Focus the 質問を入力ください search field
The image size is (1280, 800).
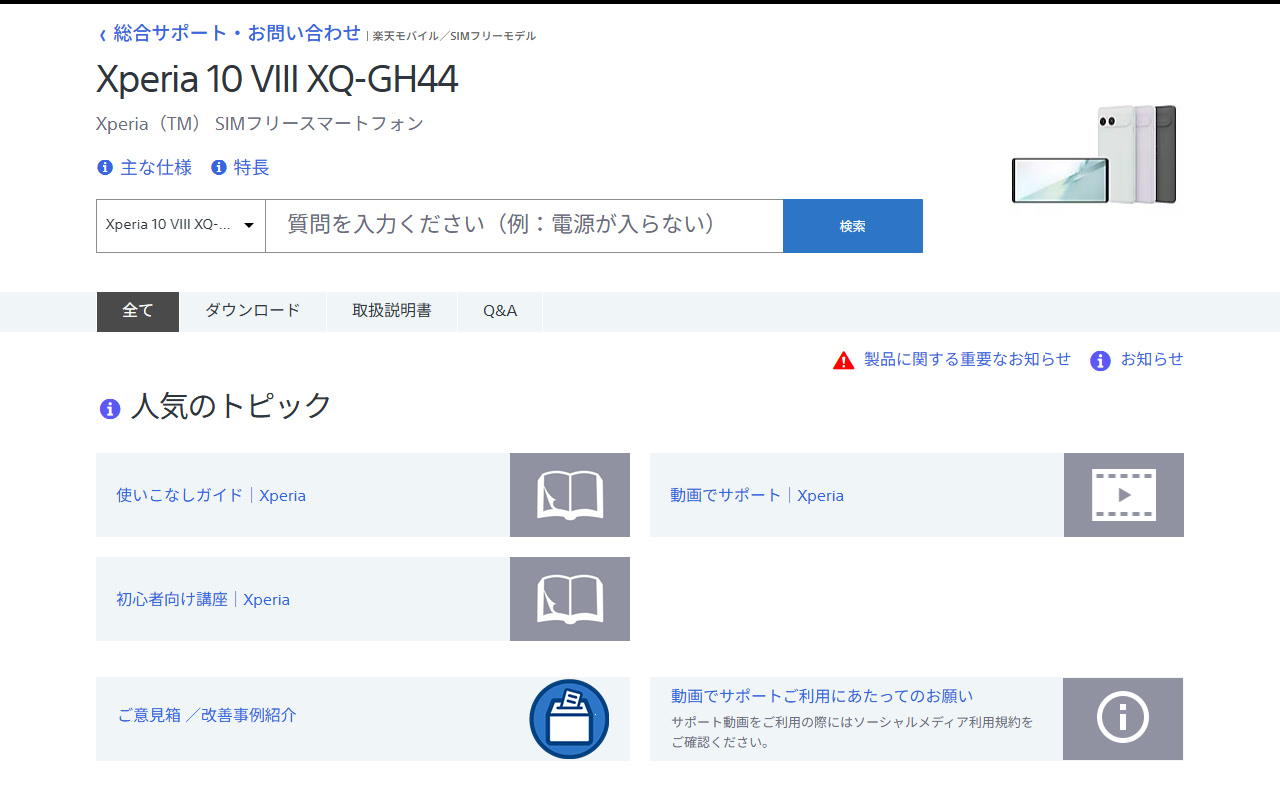coord(524,226)
